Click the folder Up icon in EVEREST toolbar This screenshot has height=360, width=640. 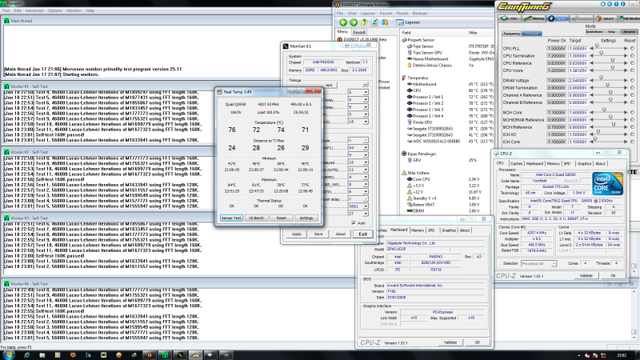[364, 22]
